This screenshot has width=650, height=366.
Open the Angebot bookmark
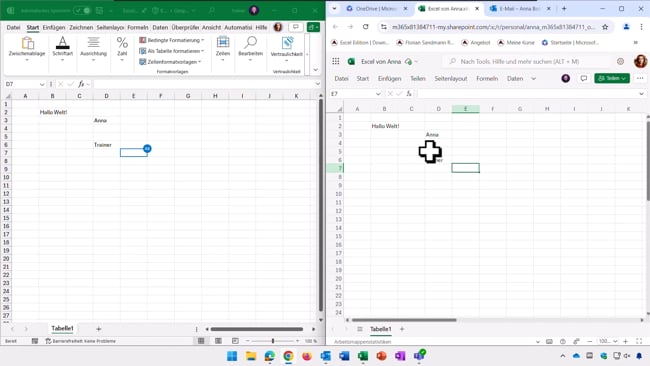(x=476, y=43)
